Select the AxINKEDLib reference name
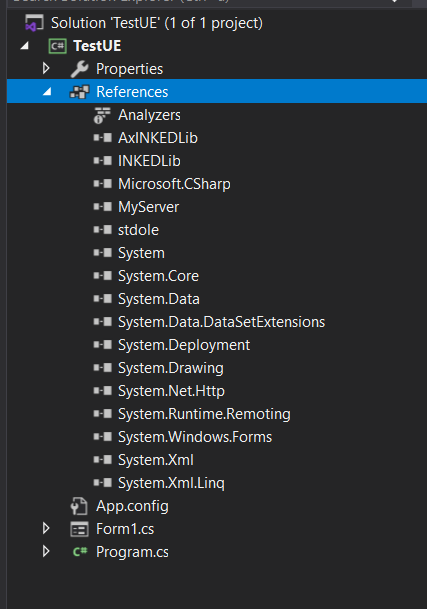Viewport: 427px width, 609px height. 158,138
